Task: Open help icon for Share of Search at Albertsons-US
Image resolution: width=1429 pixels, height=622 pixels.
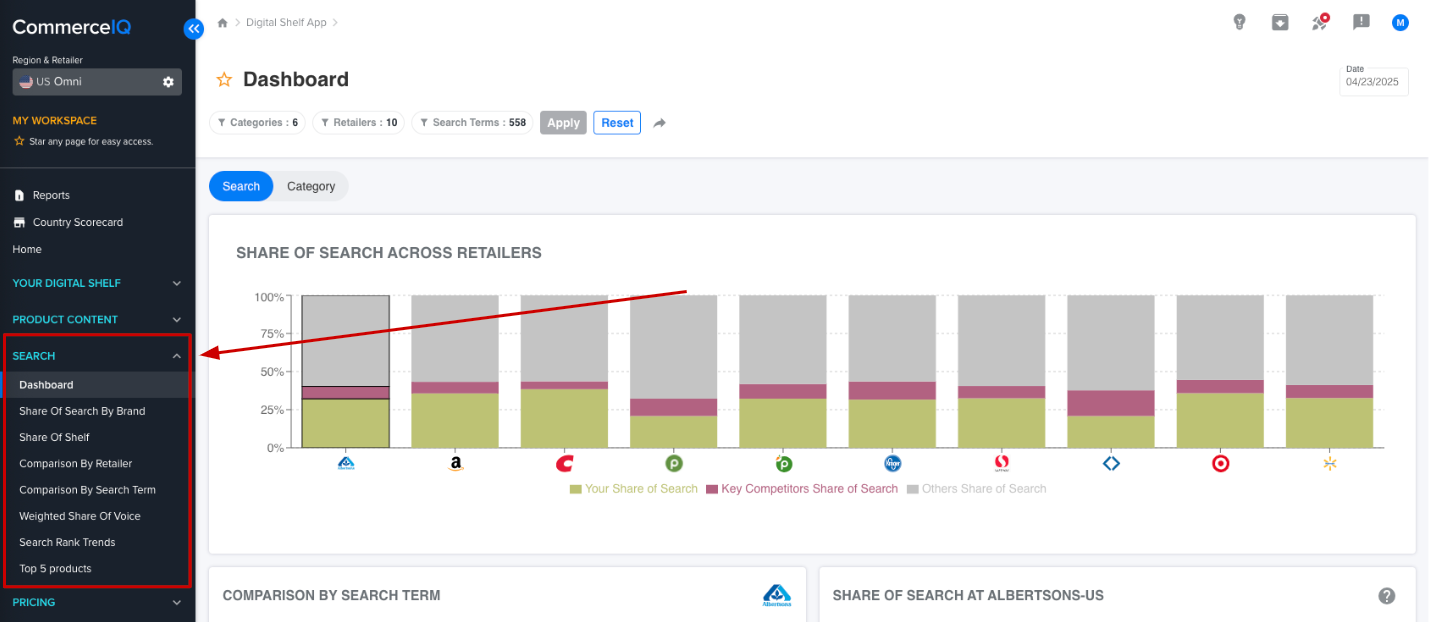Action: click(x=1387, y=596)
